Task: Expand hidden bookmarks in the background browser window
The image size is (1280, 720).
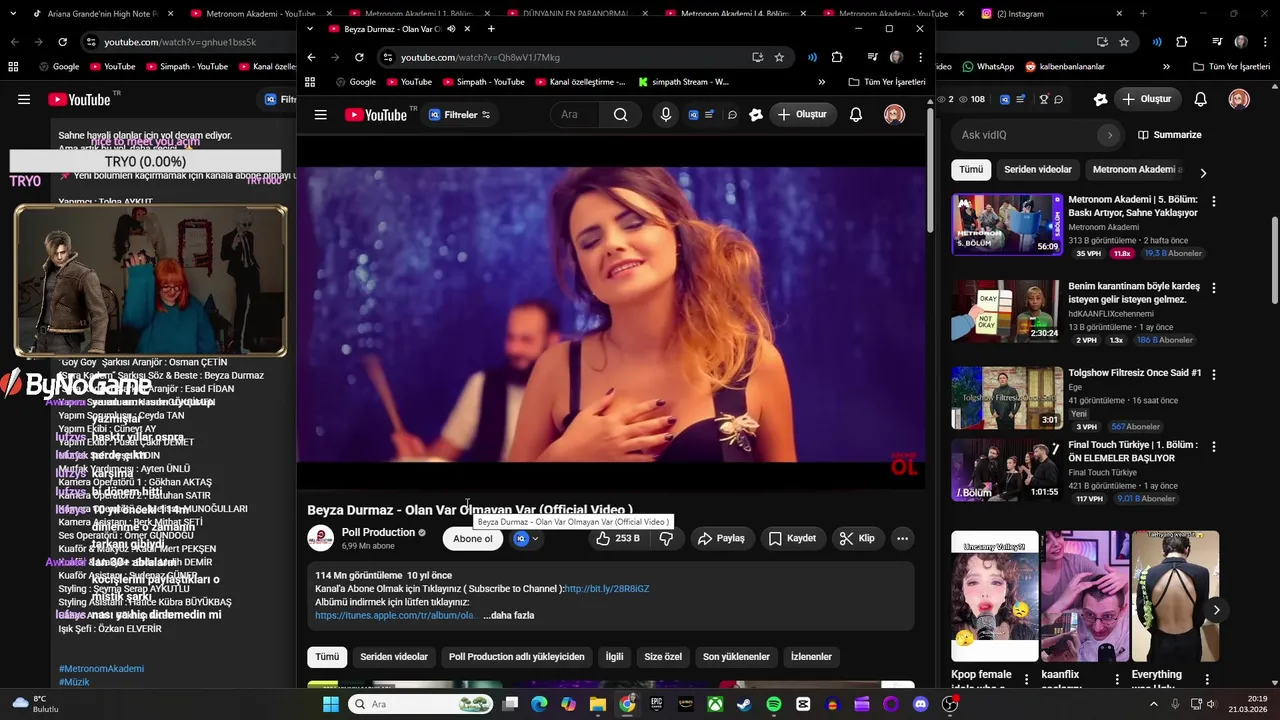Action: point(1166,66)
